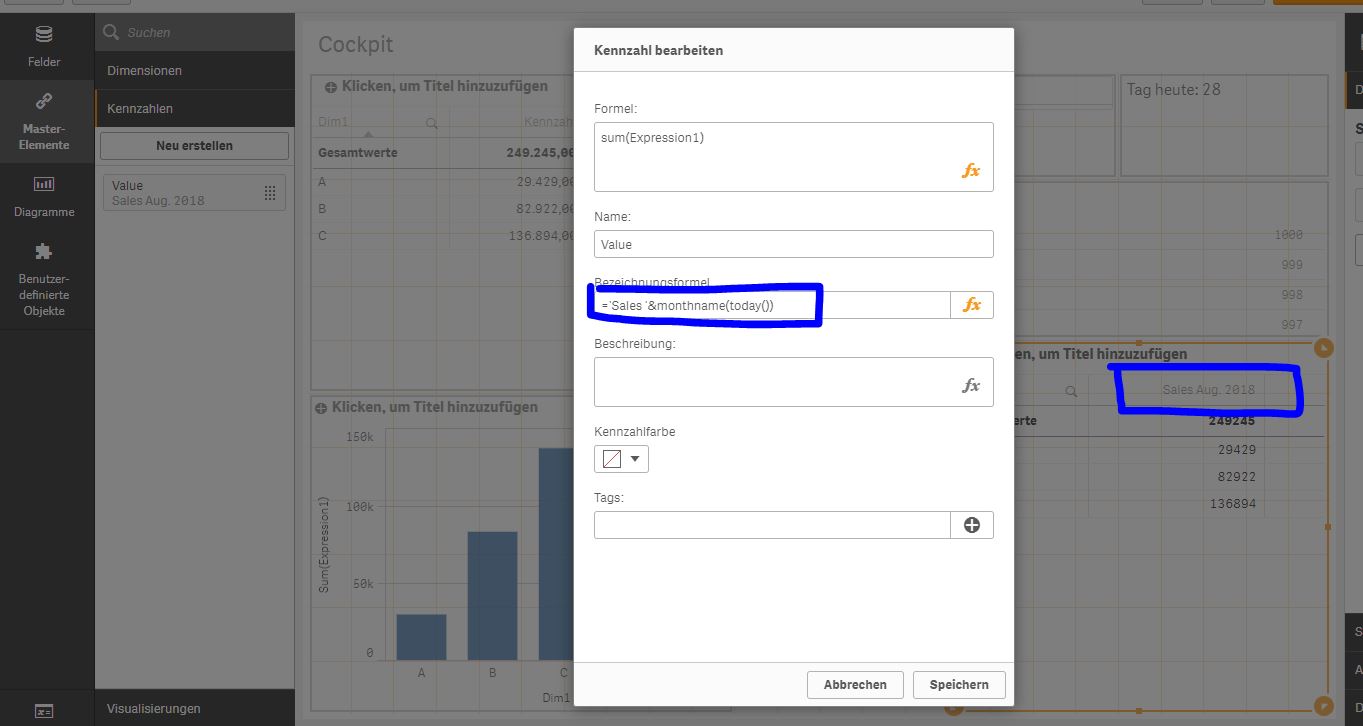The height and width of the screenshot is (726, 1363).
Task: Click the top table's 'Klicken, um Titel hinzuzufügen' title
Action: click(x=445, y=87)
